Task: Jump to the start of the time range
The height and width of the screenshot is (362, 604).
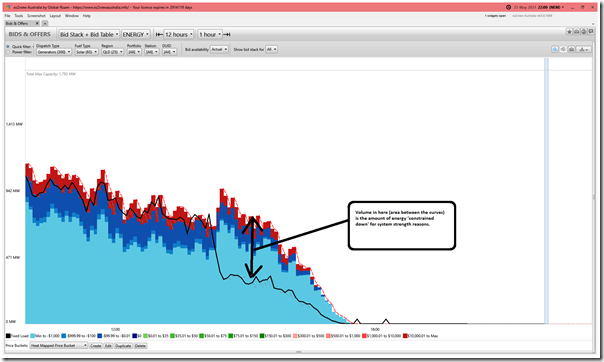Action: (159, 35)
